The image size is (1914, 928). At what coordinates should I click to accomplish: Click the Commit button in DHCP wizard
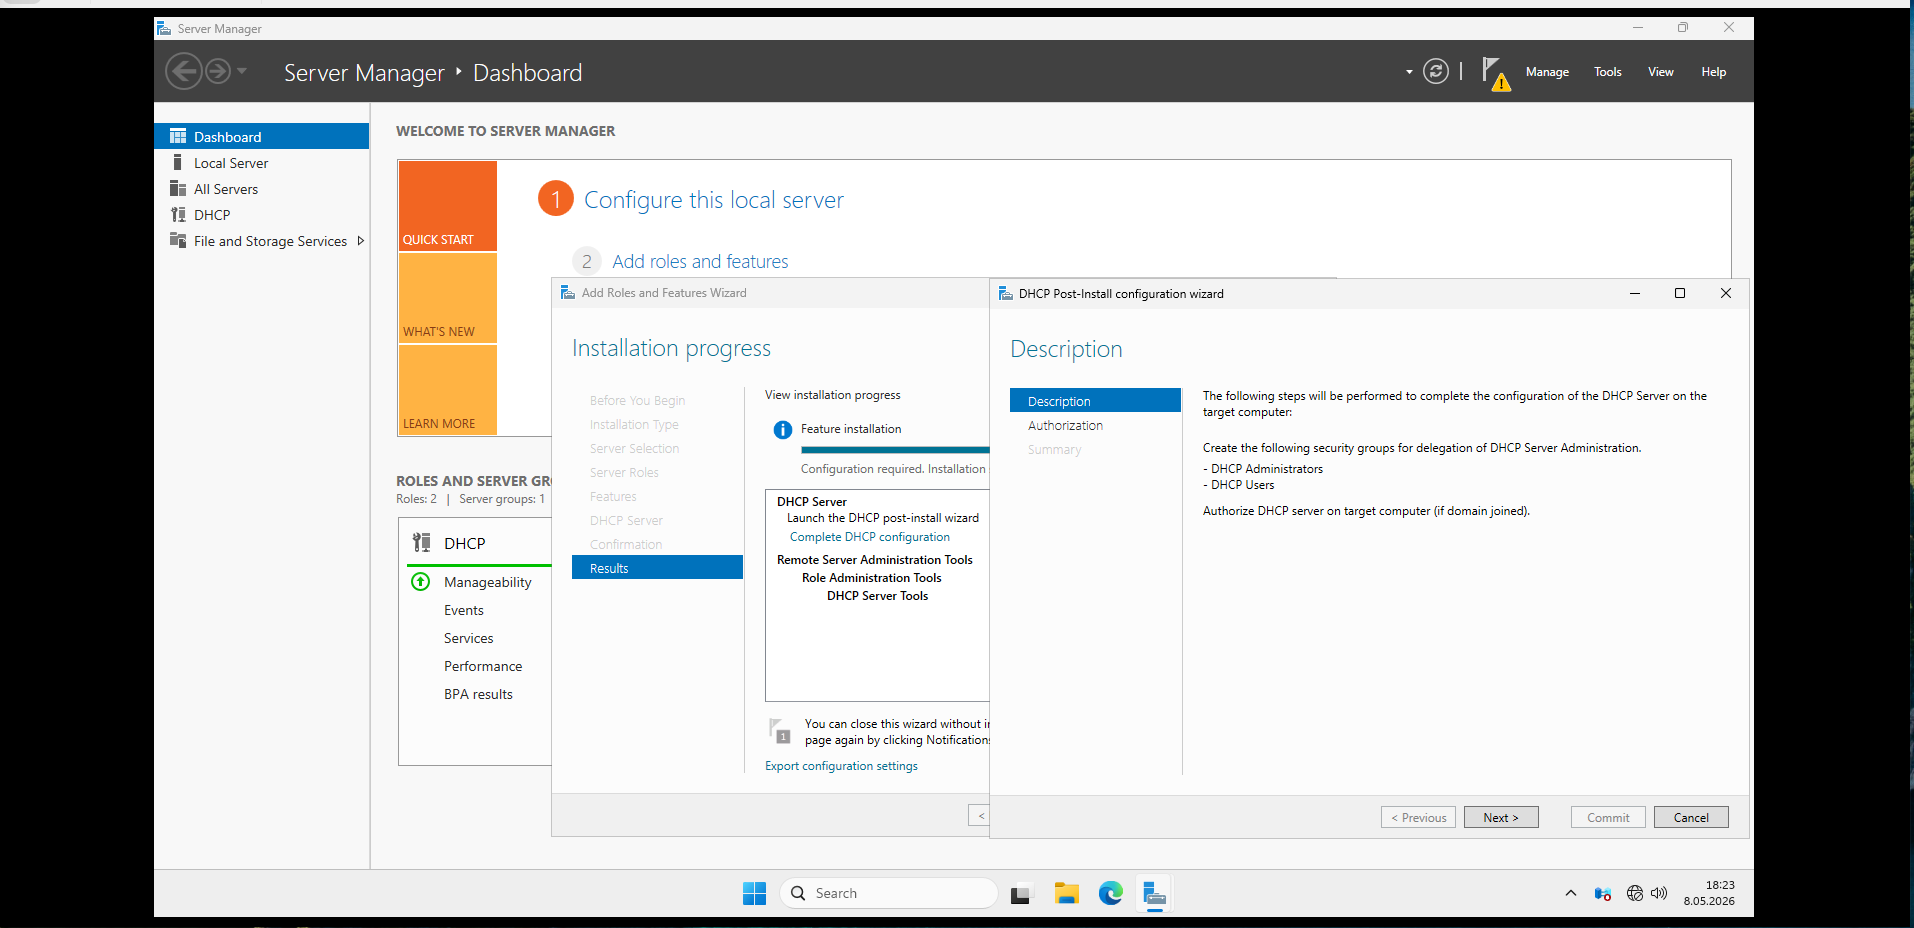pos(1608,817)
